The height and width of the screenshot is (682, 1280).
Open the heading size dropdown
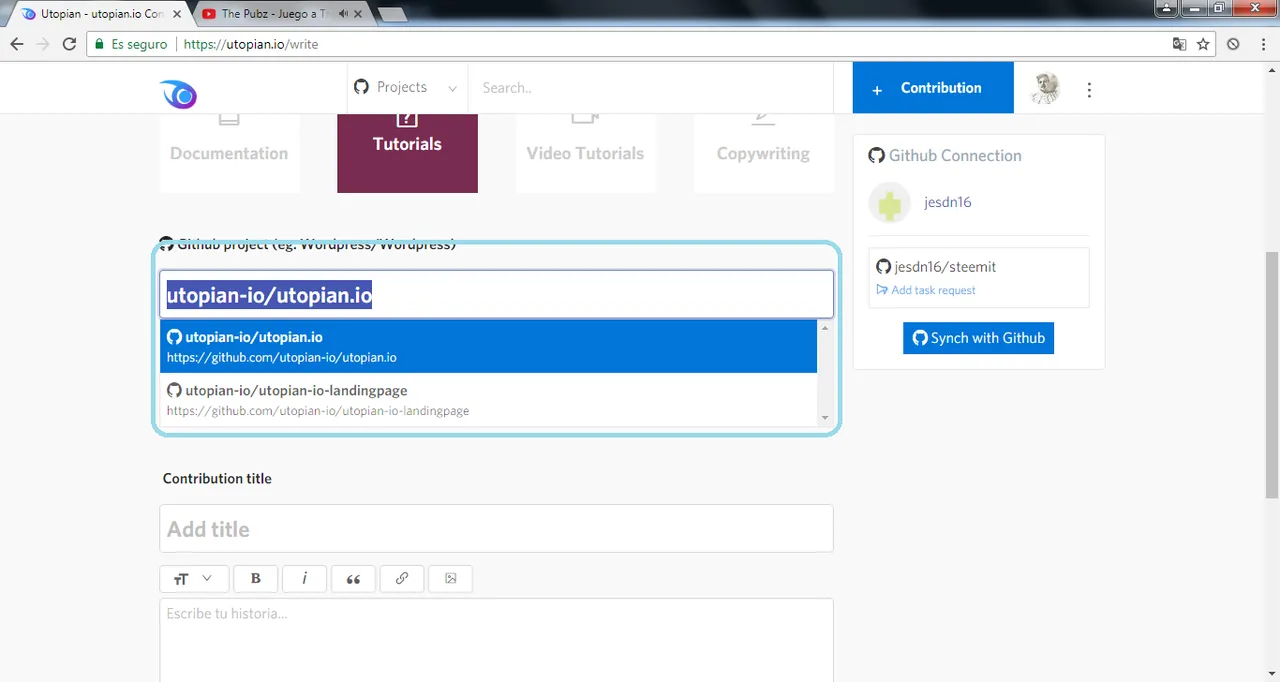(194, 578)
